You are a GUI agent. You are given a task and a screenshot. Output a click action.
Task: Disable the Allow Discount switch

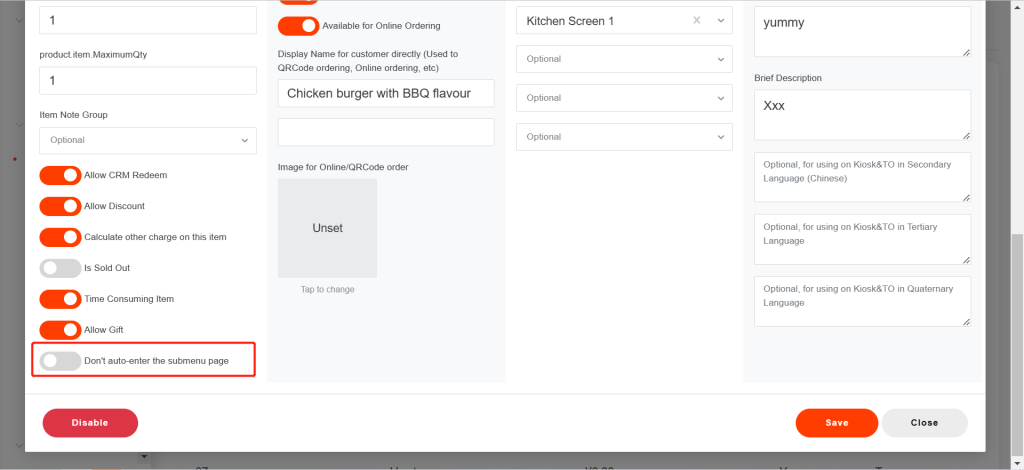tap(60, 206)
